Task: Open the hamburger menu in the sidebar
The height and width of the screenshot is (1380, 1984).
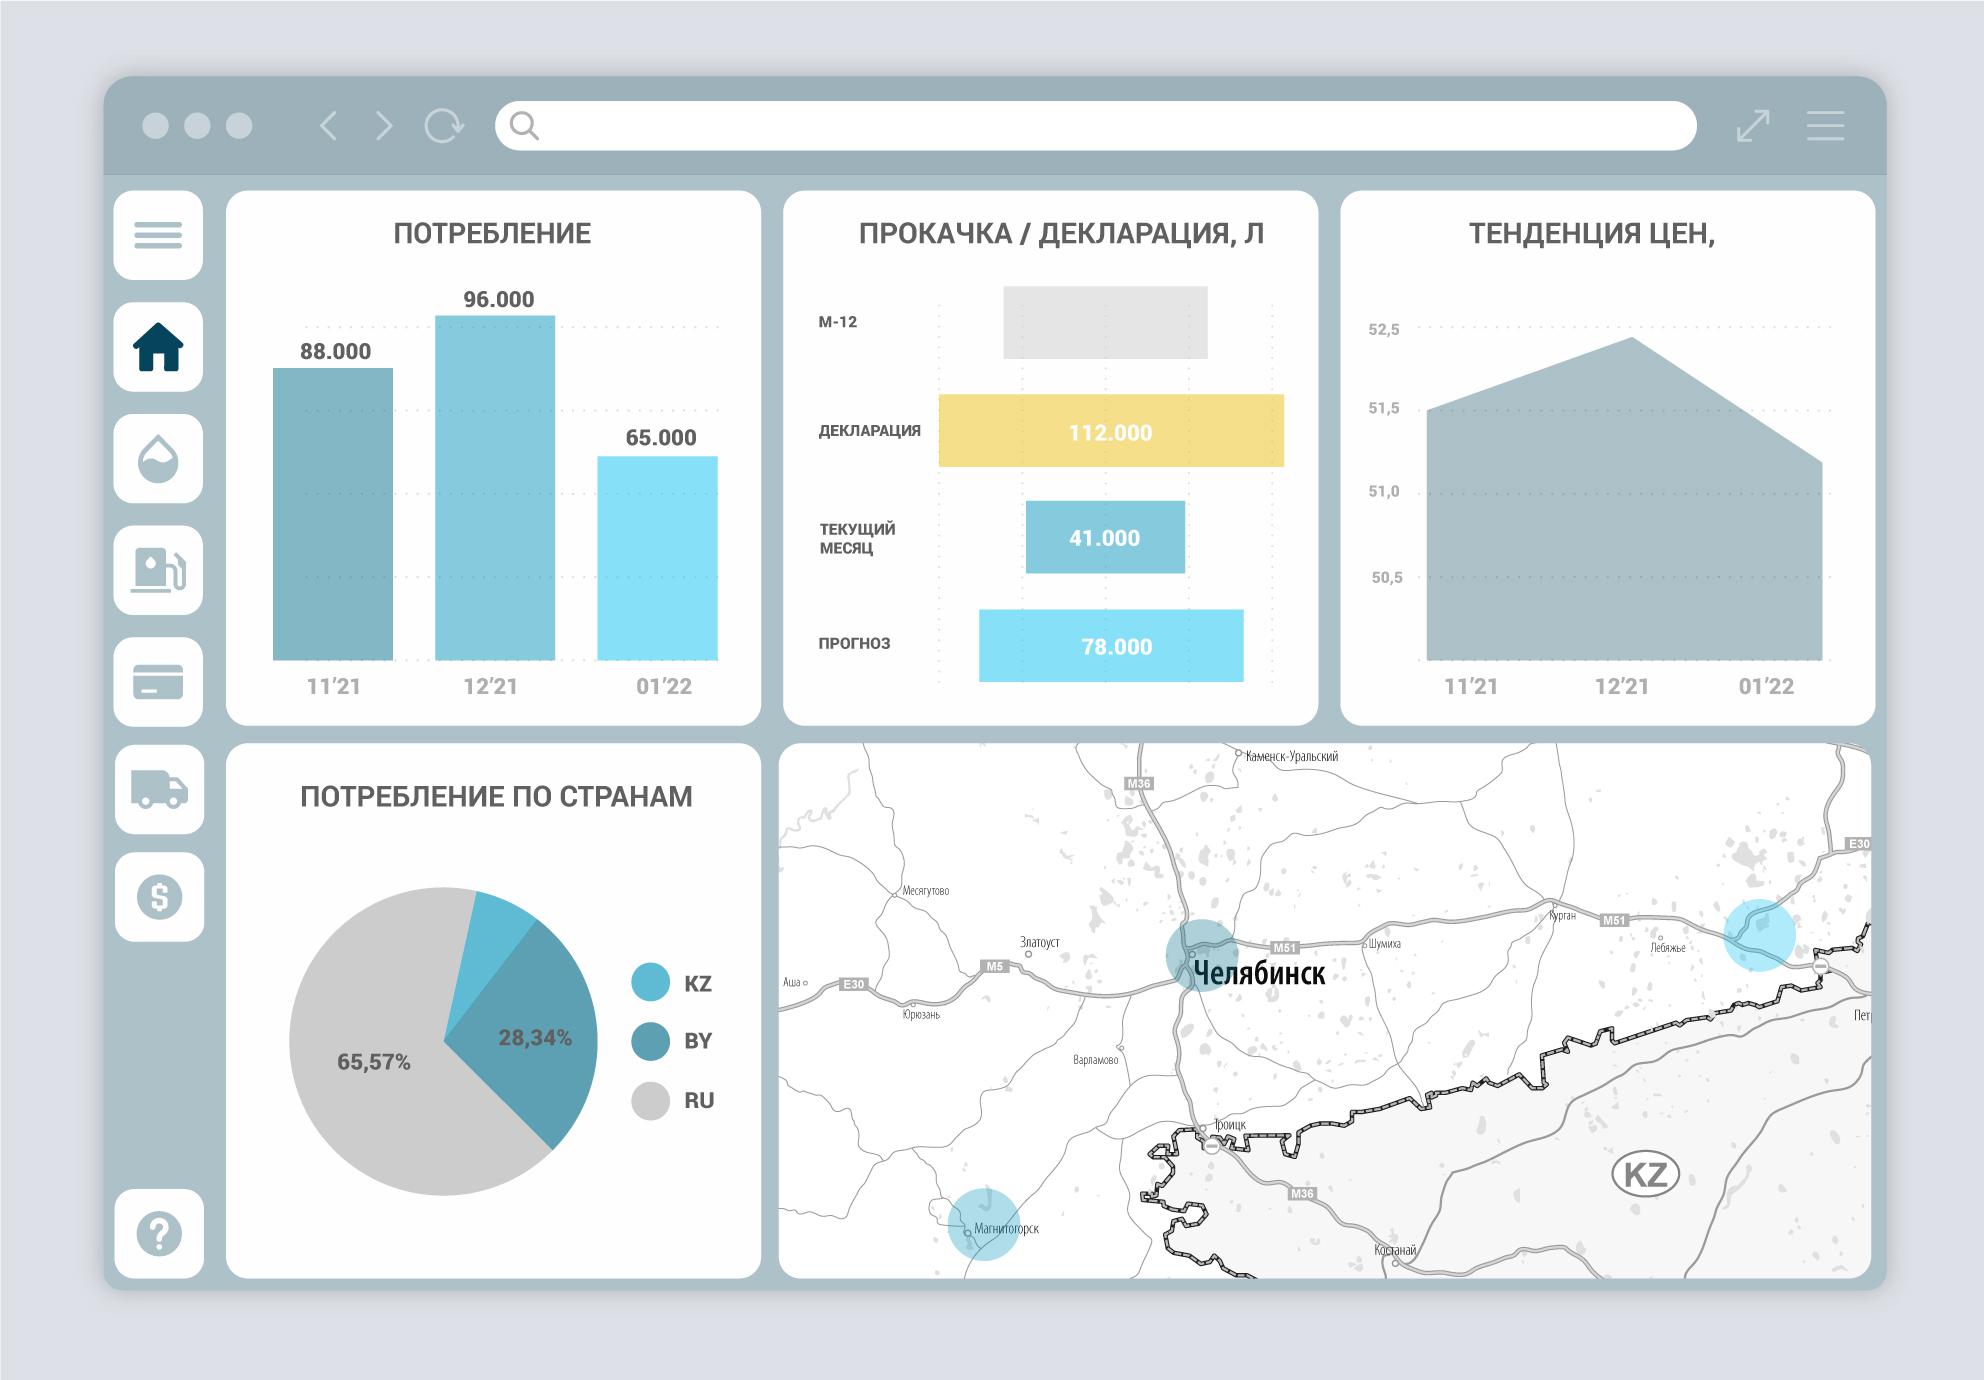Action: pos(158,235)
